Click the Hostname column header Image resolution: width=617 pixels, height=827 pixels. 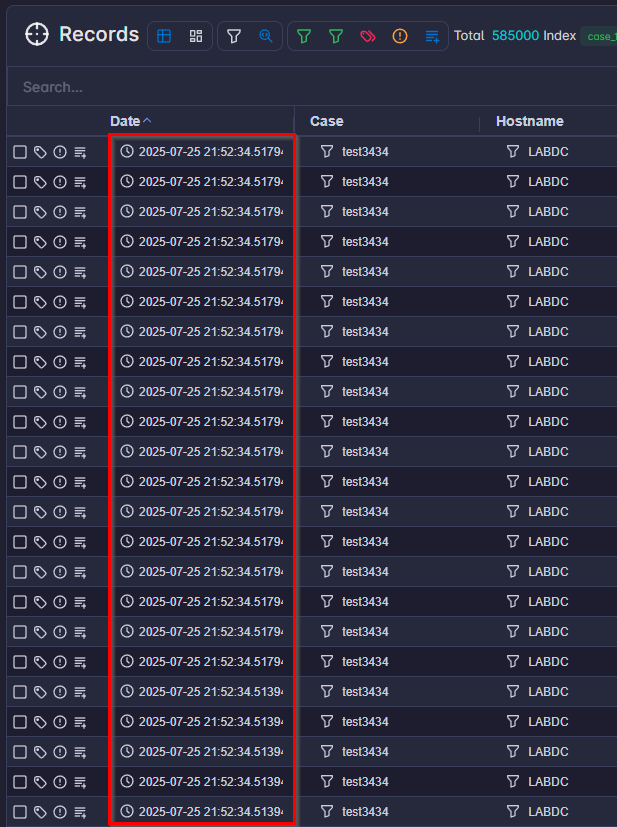[x=529, y=121]
